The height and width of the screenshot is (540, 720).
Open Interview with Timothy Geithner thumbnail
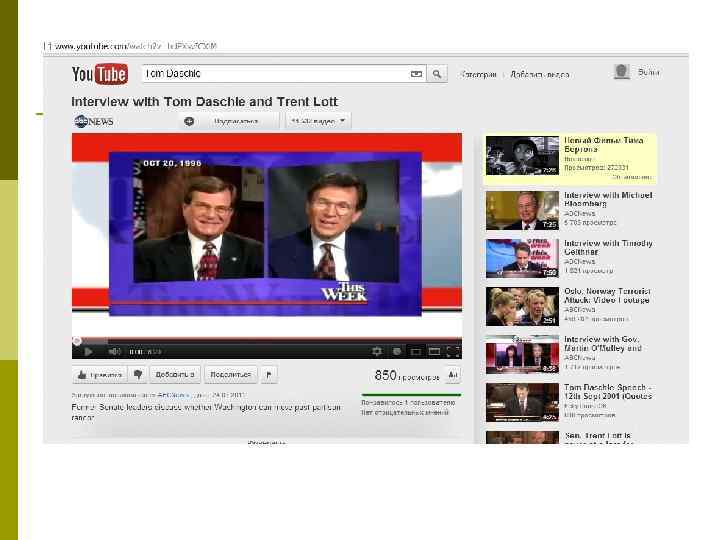[523, 259]
